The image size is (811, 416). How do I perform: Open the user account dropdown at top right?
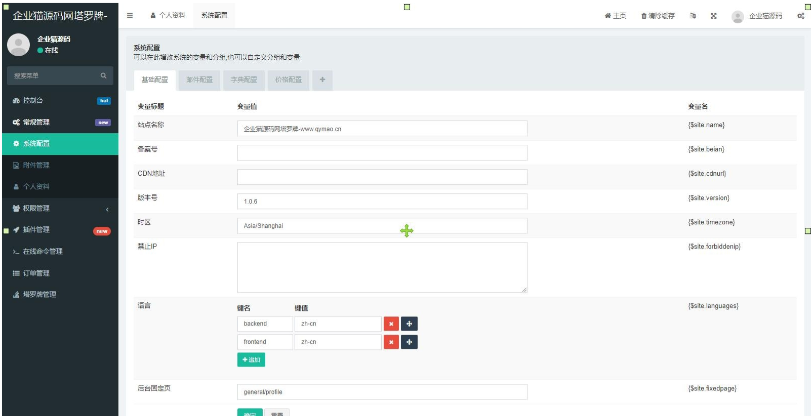[758, 17]
